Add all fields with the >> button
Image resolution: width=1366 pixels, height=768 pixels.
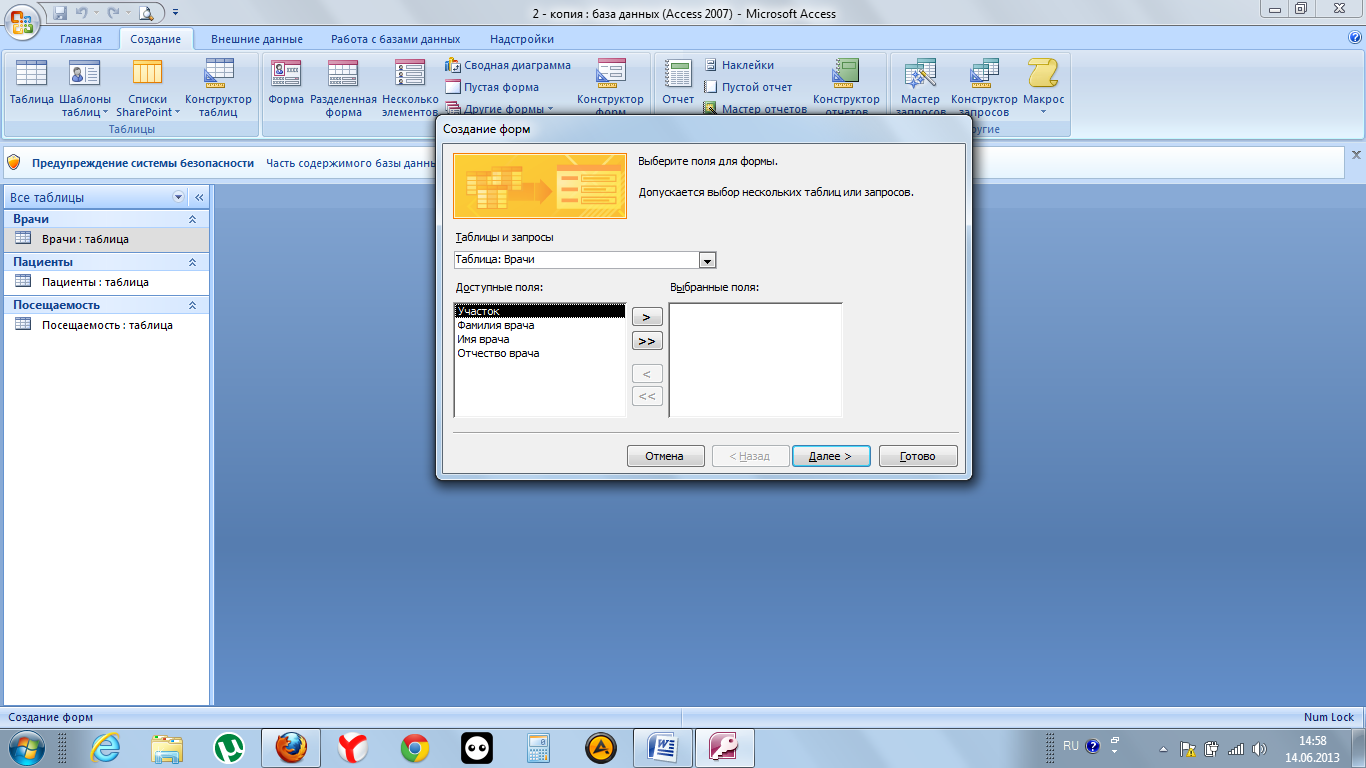tap(647, 341)
